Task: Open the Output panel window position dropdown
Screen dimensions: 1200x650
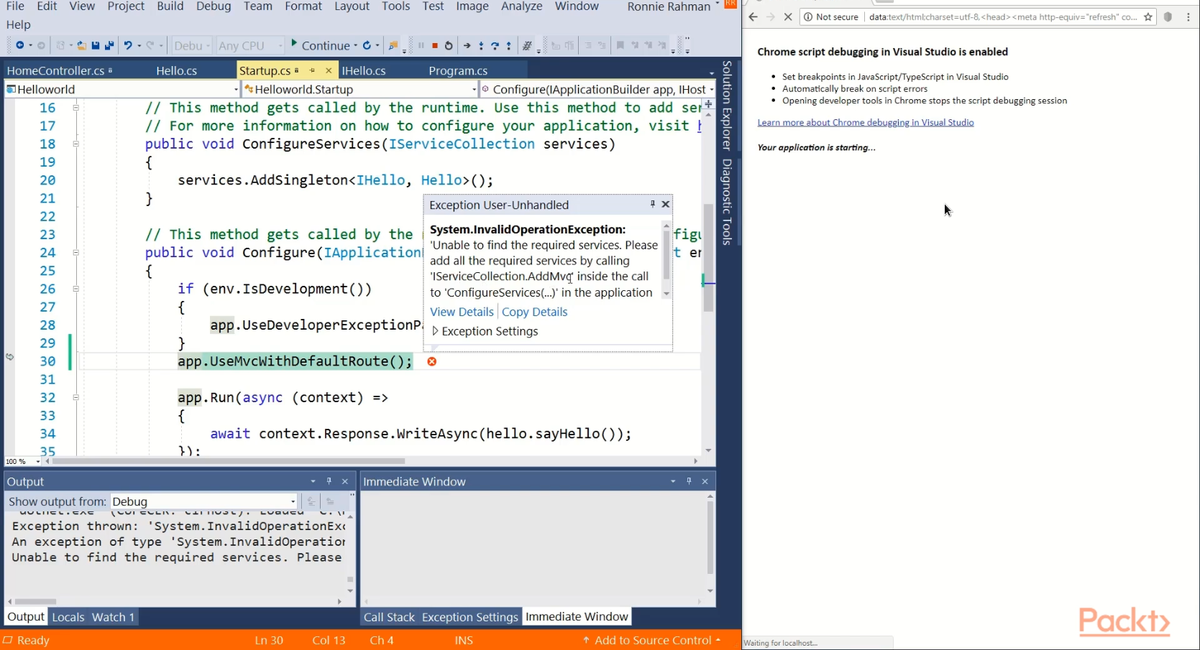Action: pos(313,481)
